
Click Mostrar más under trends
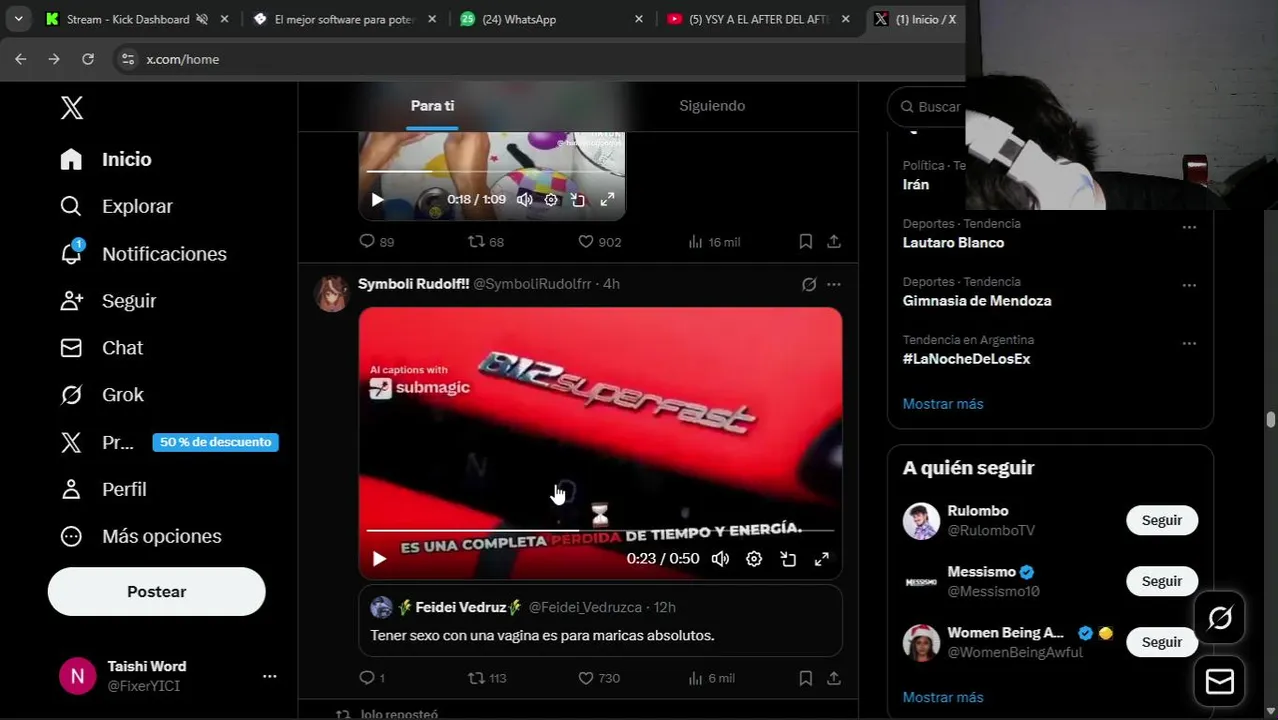943,404
